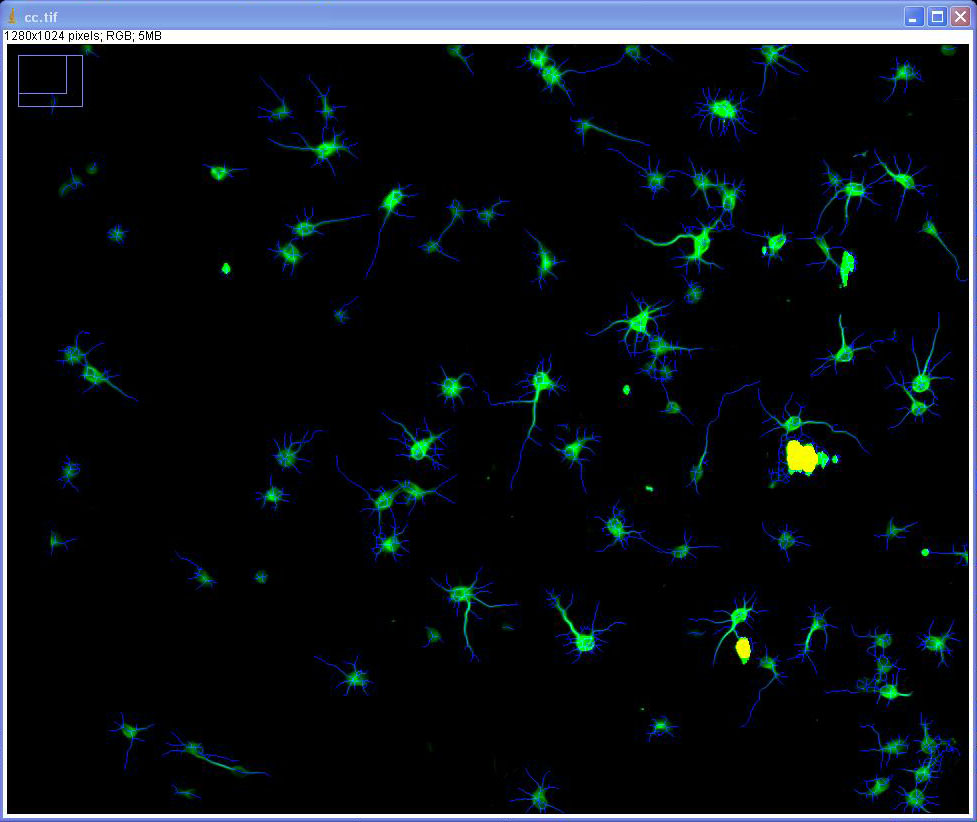Viewport: 977px width, 822px height.
Task: Click the zoom indicator's inner rectangle
Action: point(42,74)
